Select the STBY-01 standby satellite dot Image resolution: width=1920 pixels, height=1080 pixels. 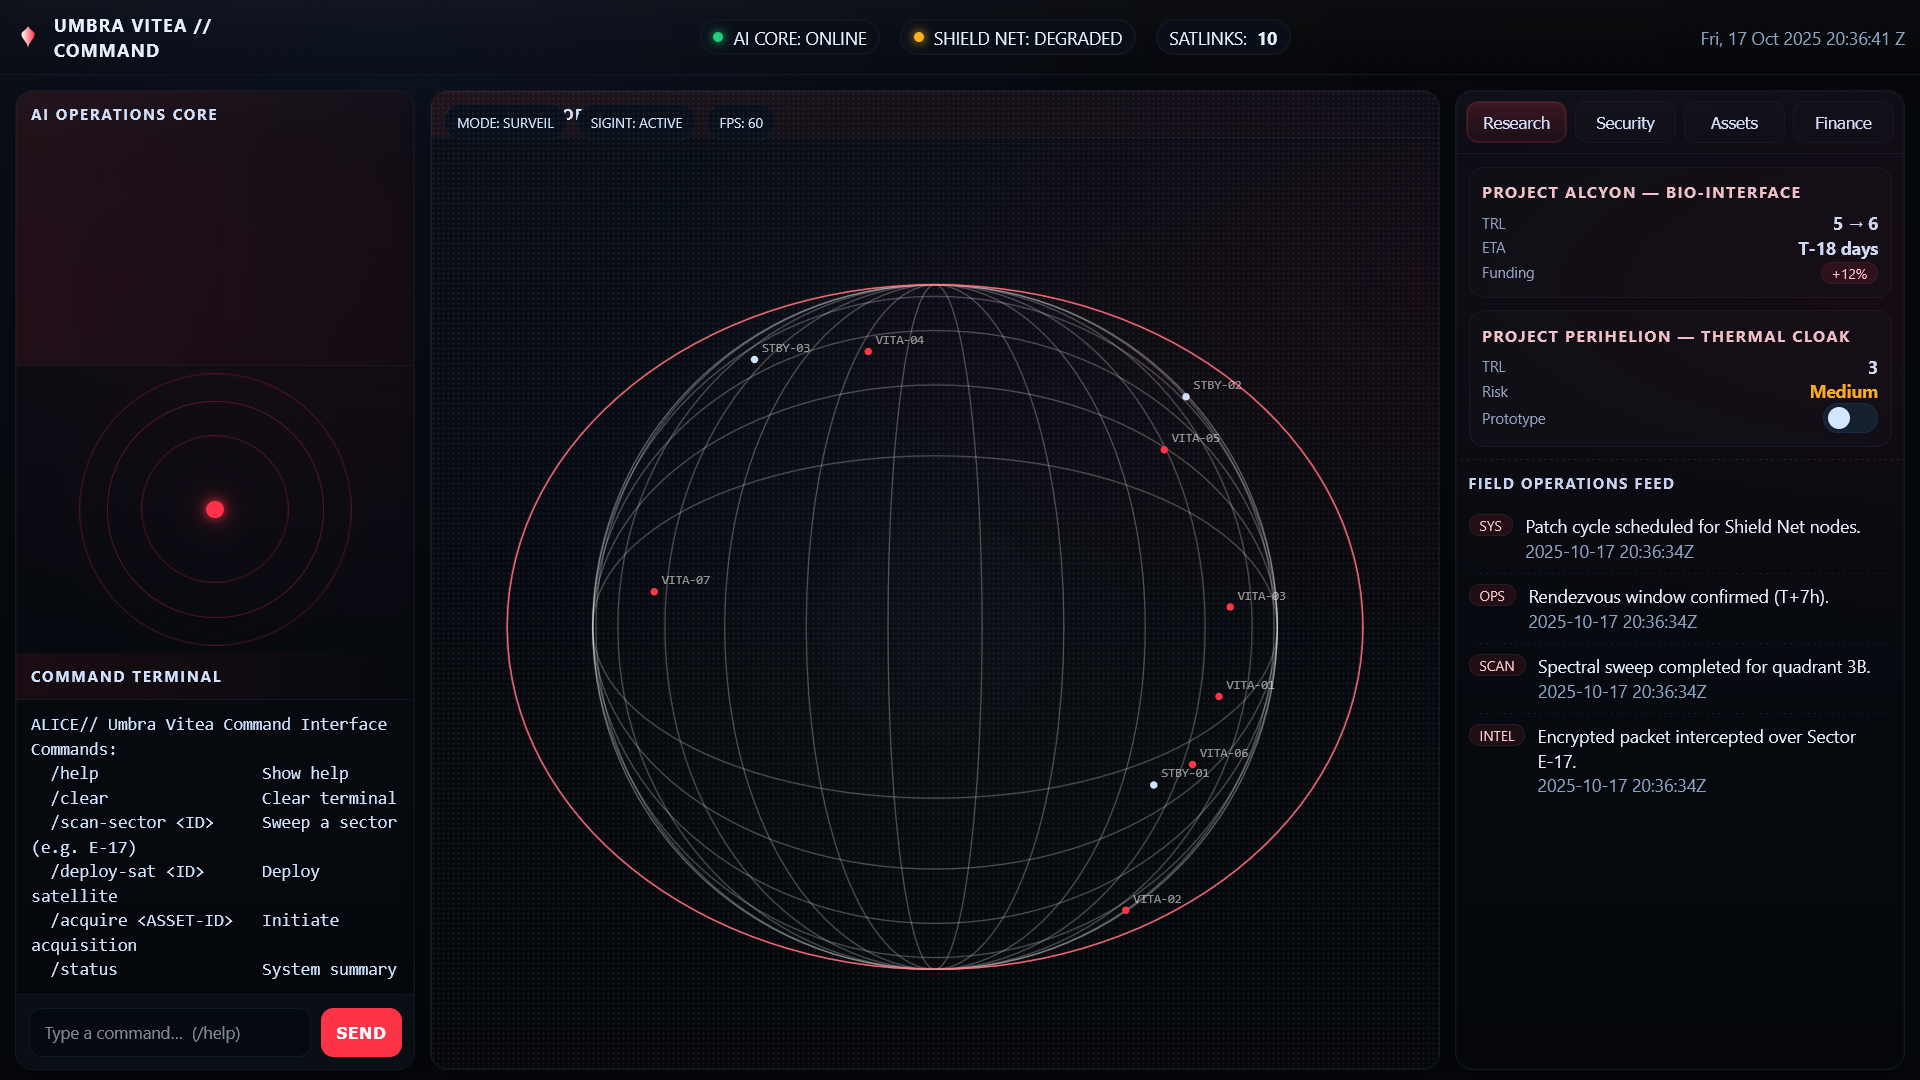(1154, 785)
